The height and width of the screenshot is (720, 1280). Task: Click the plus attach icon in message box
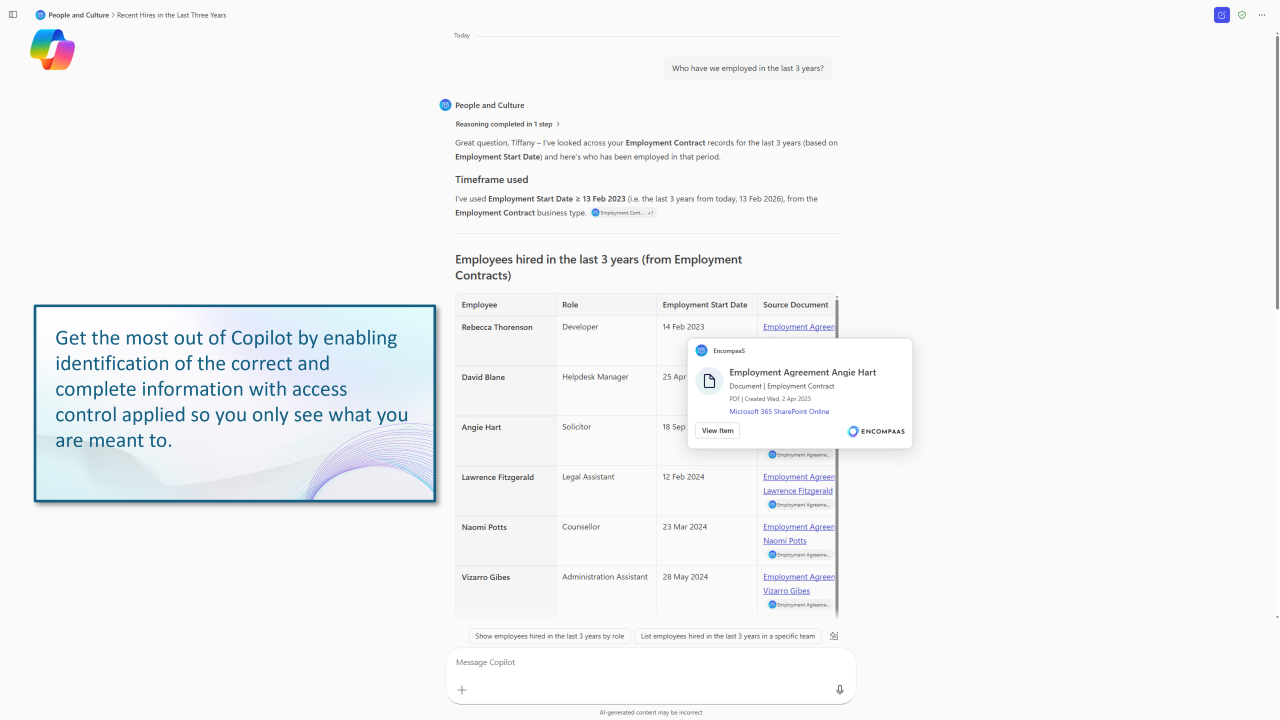tap(462, 690)
